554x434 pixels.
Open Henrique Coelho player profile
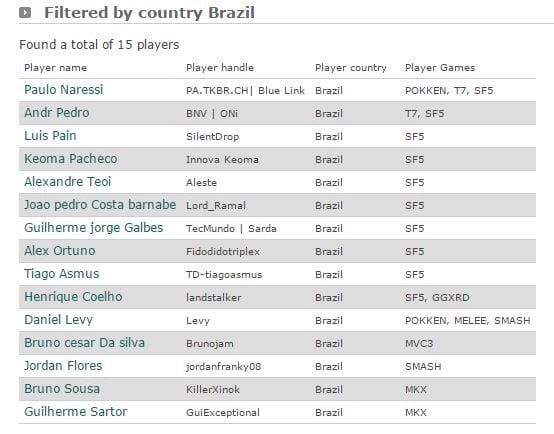coord(73,297)
